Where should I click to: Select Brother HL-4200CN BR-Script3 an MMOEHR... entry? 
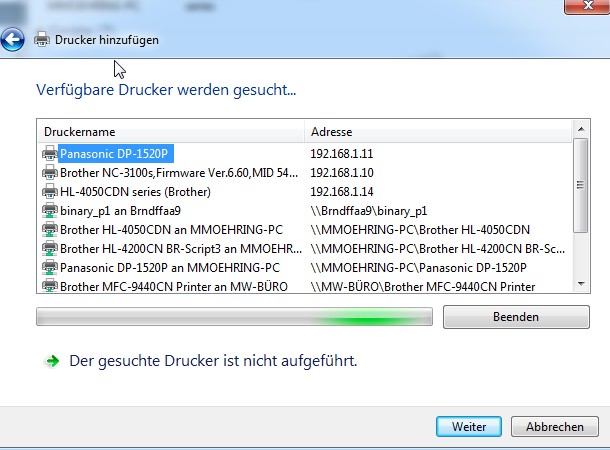[x=181, y=249]
